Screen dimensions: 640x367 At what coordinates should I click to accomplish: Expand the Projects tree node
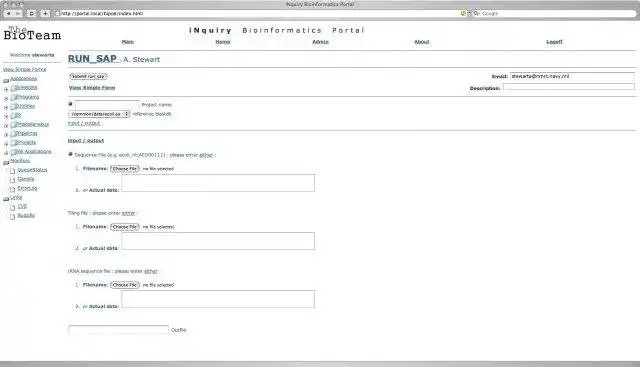[6, 144]
